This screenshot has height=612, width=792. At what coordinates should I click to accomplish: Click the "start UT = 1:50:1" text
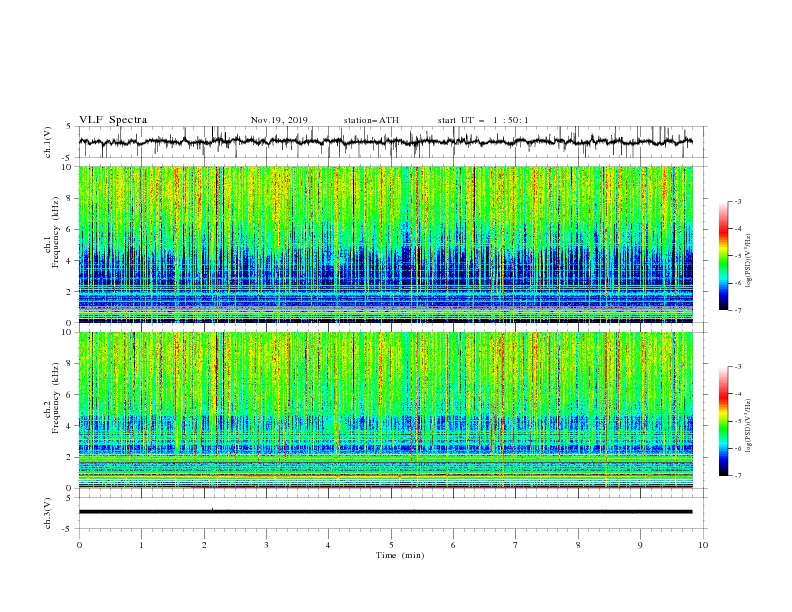coord(482,120)
